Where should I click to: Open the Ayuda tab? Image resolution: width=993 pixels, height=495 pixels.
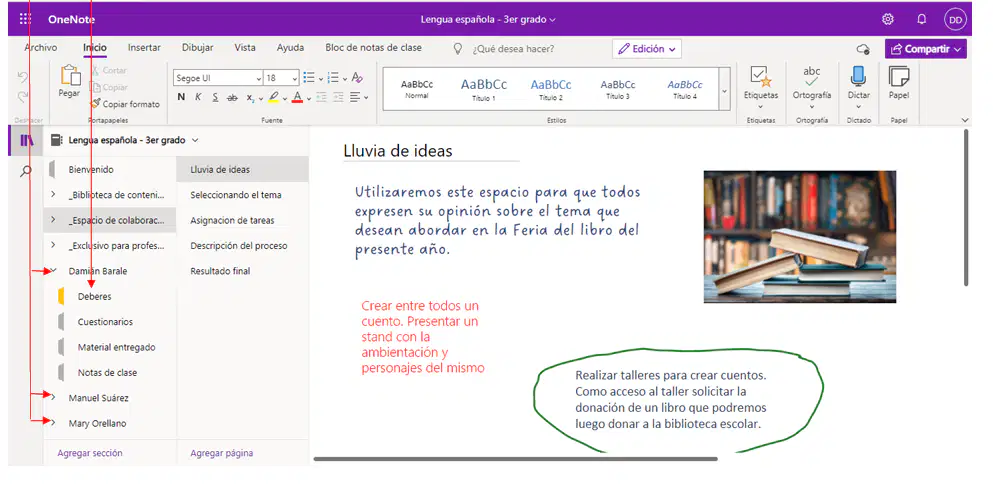[x=290, y=47]
